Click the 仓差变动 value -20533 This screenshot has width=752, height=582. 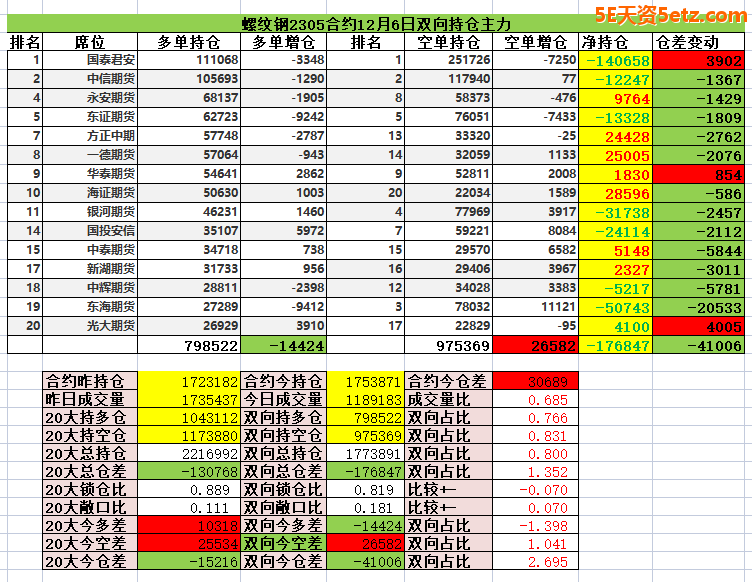[698, 307]
